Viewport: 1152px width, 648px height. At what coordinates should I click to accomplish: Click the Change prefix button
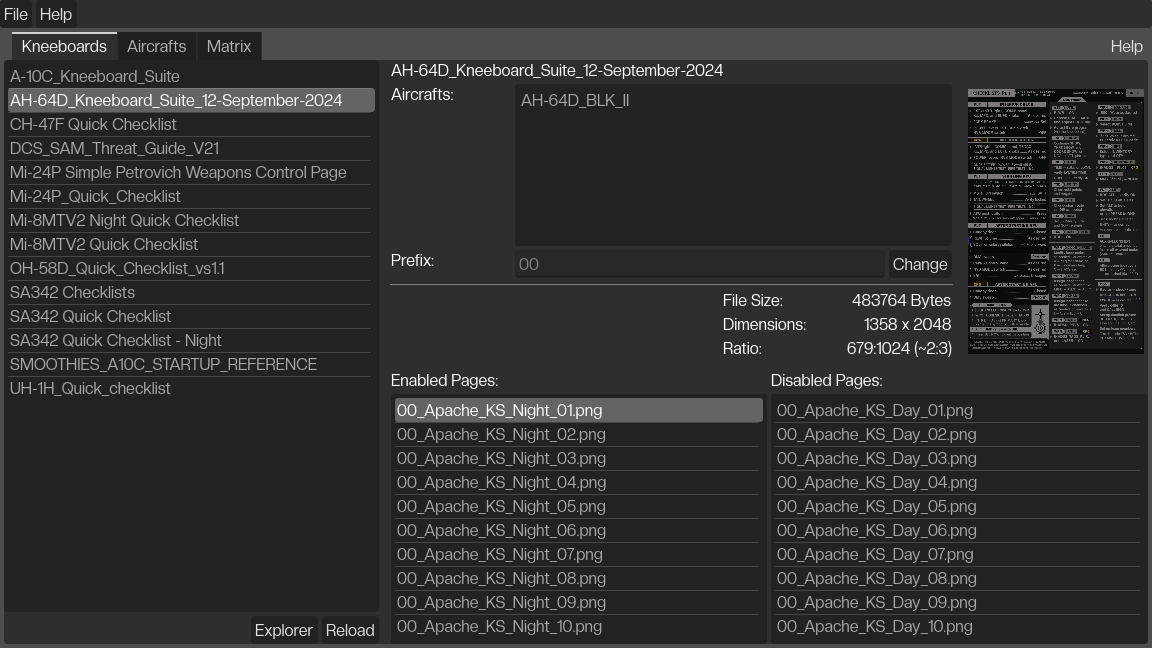click(919, 264)
